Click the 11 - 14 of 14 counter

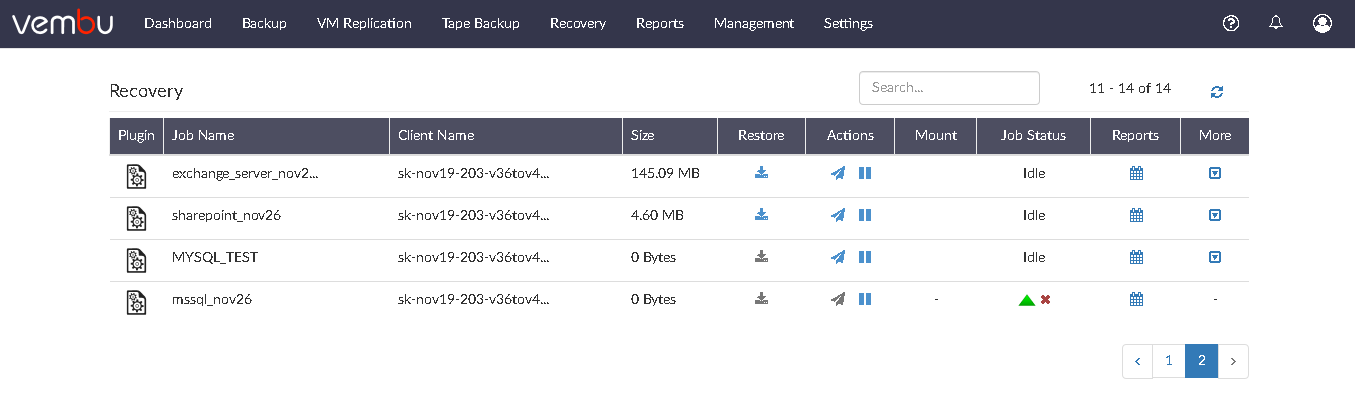pyautogui.click(x=1130, y=88)
